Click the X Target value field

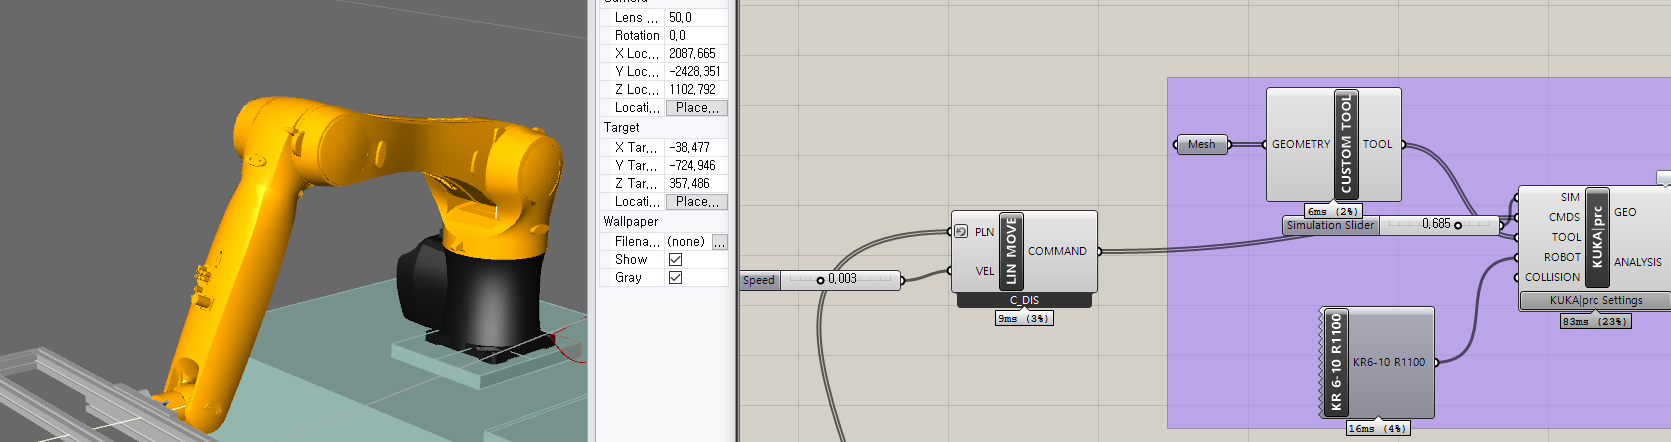coord(696,147)
